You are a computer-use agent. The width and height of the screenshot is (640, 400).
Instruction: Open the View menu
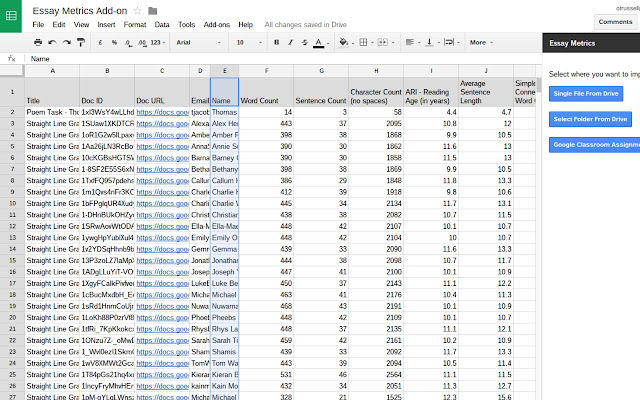pyautogui.click(x=81, y=24)
